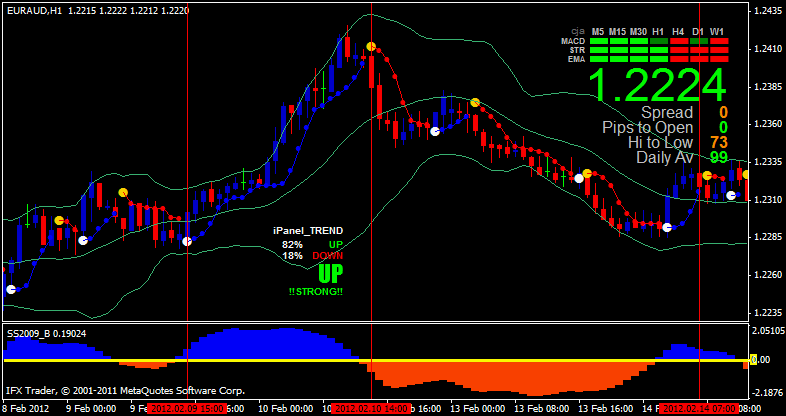
Task: Click the 1.2285 price axis label
Action: [766, 237]
